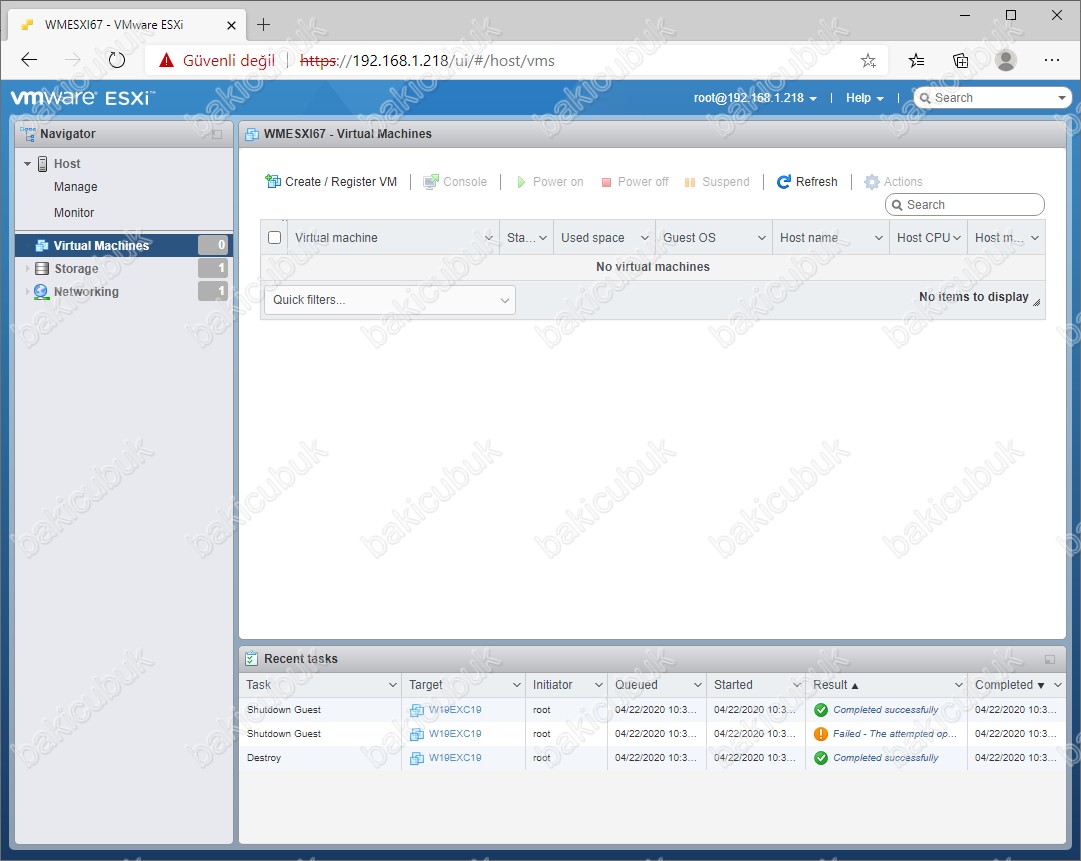Viewport: 1081px width, 861px height.
Task: Click the Suspend toolbar button
Action: click(x=717, y=182)
